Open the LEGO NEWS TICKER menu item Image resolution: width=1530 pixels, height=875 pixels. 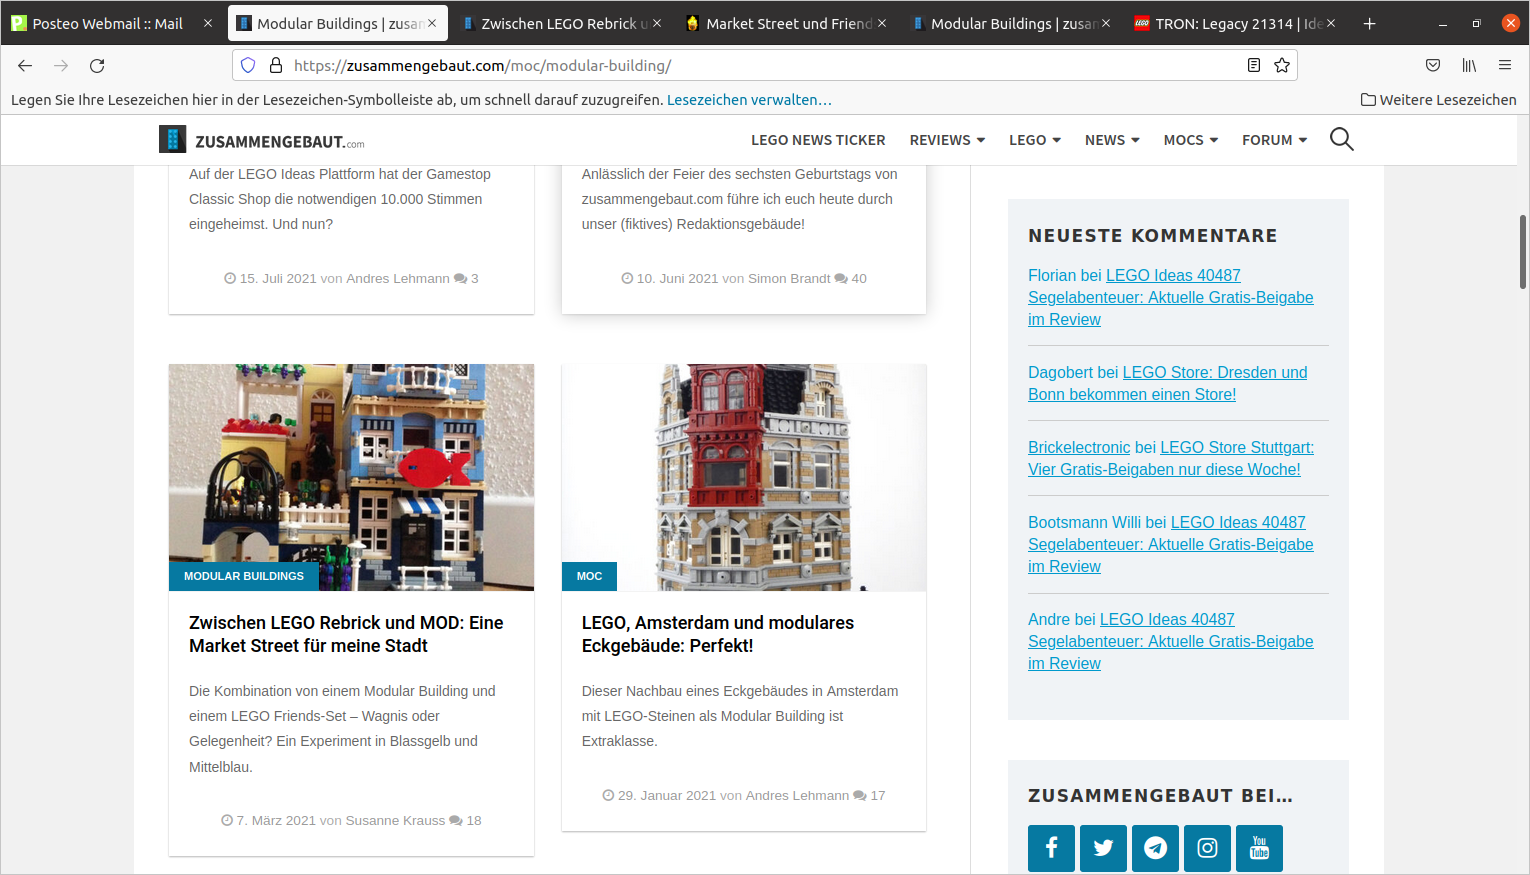(x=818, y=140)
